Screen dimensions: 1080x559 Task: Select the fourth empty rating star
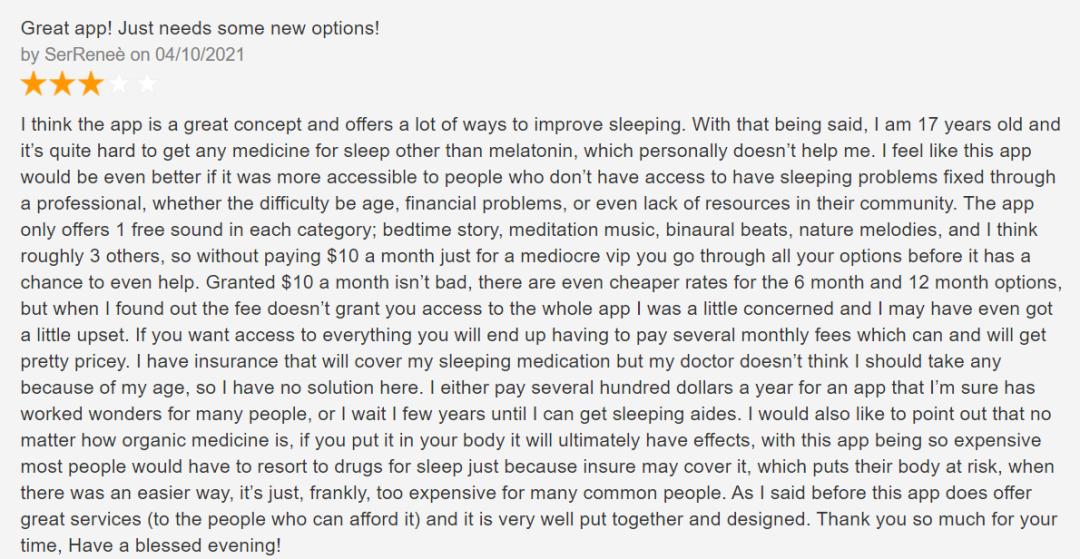119,84
